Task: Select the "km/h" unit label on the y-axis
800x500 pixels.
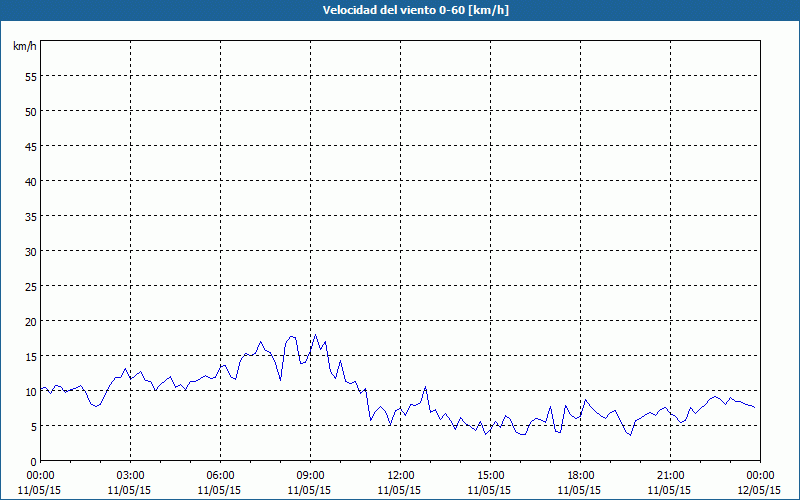Action: click(25, 46)
